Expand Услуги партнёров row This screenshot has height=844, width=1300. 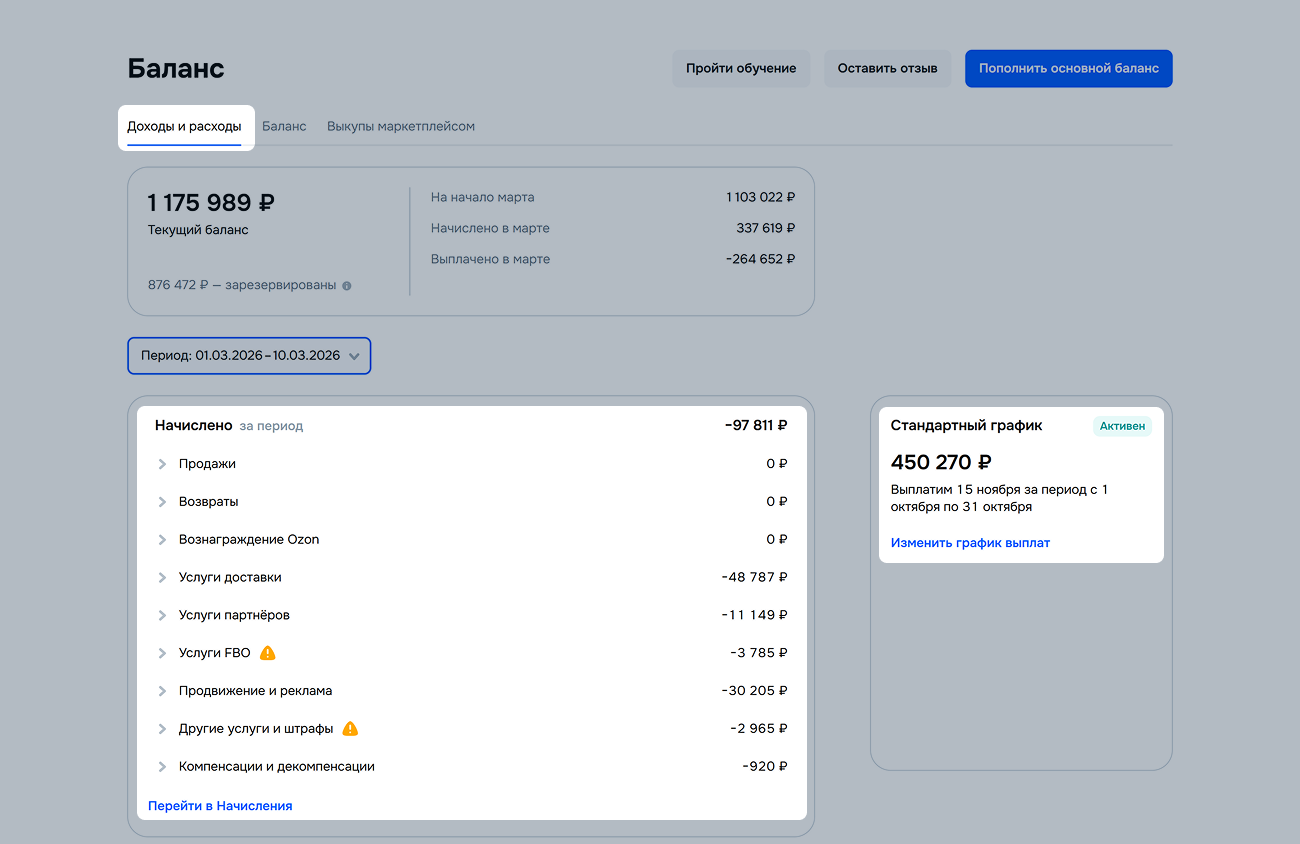coord(162,616)
